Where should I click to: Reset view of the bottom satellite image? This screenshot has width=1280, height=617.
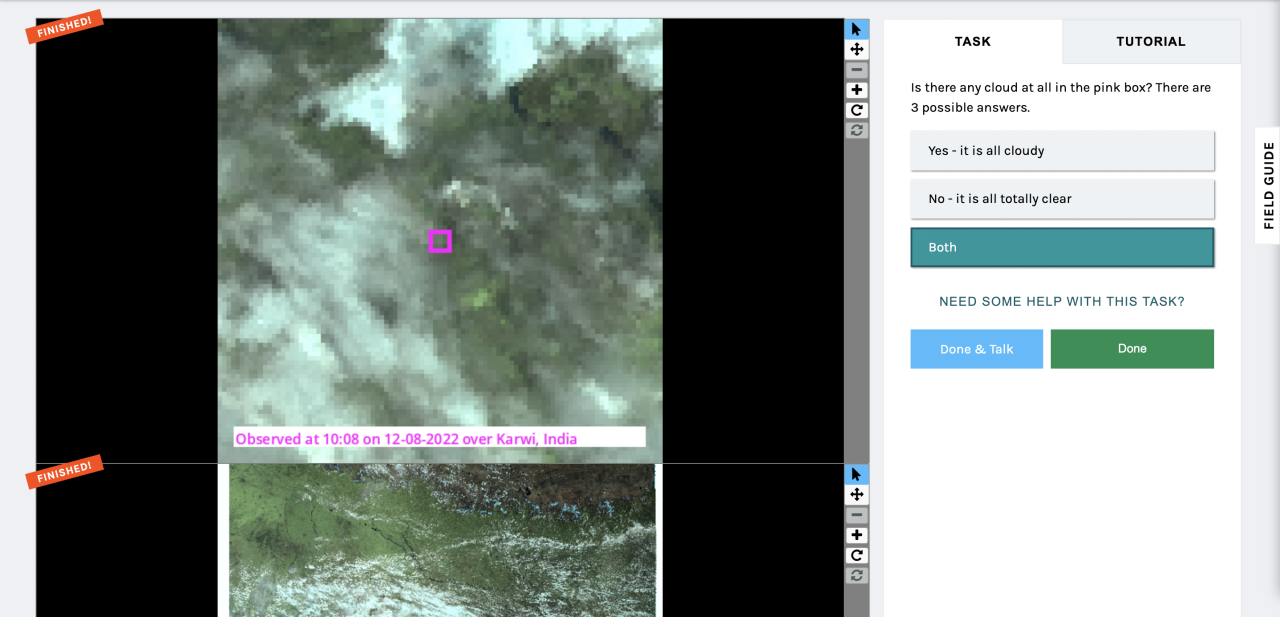[x=857, y=575]
